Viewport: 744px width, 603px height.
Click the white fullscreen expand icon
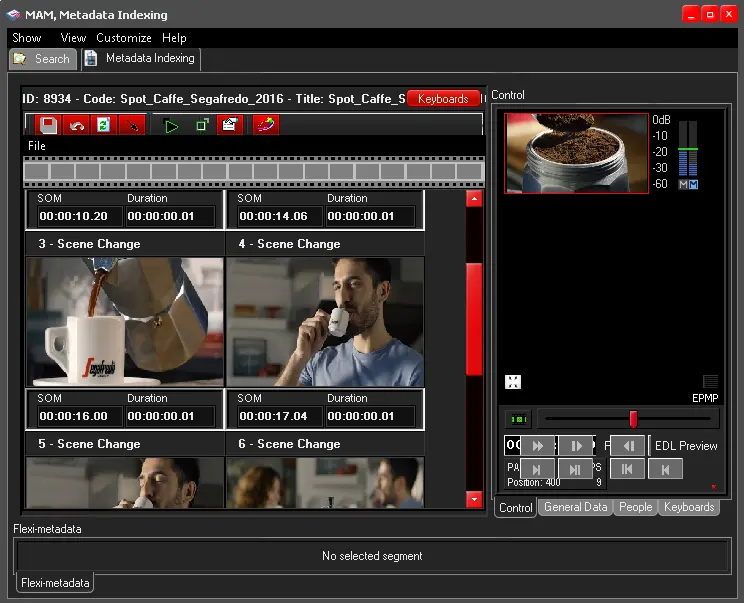(513, 382)
